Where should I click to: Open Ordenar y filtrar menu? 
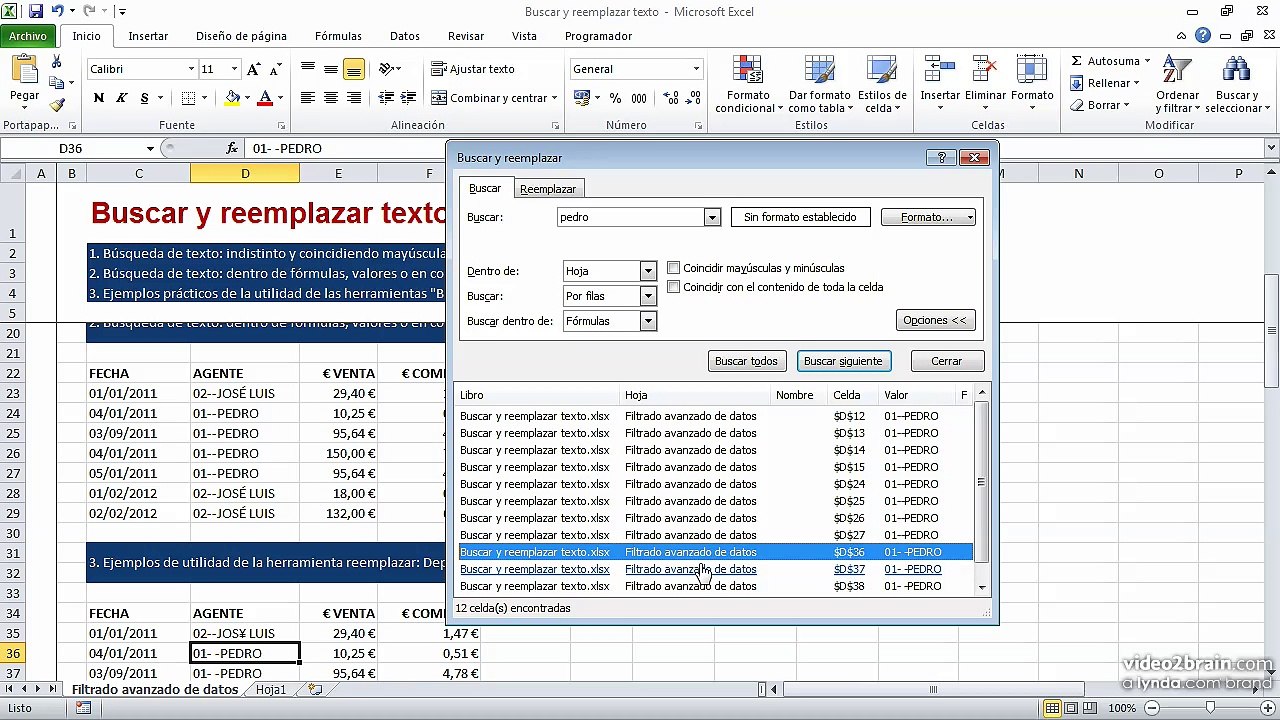[1177, 85]
